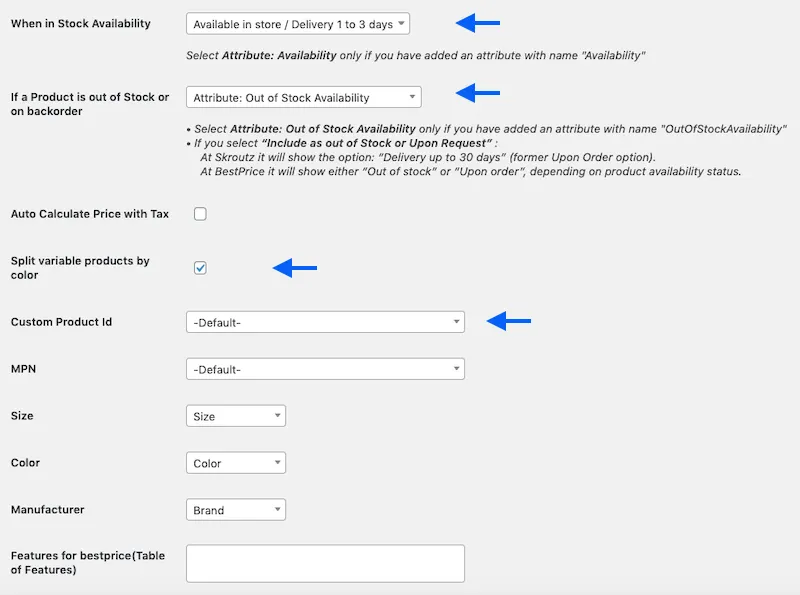This screenshot has width=800, height=595.
Task: Open the Color attribute dropdown
Action: point(236,463)
